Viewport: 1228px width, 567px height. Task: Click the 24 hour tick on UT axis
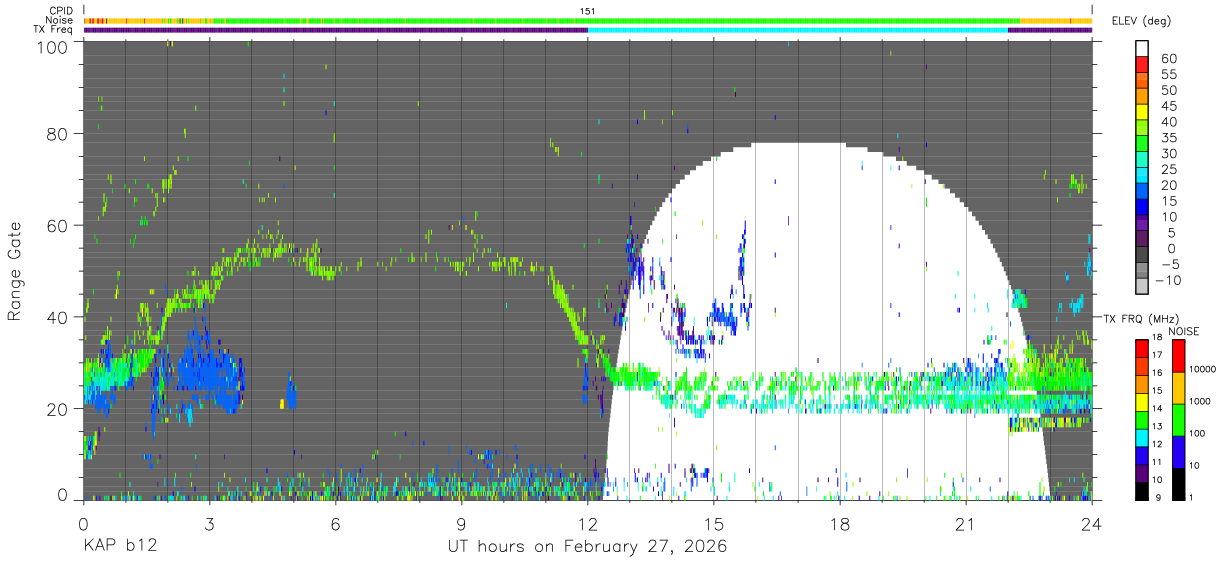(1092, 522)
